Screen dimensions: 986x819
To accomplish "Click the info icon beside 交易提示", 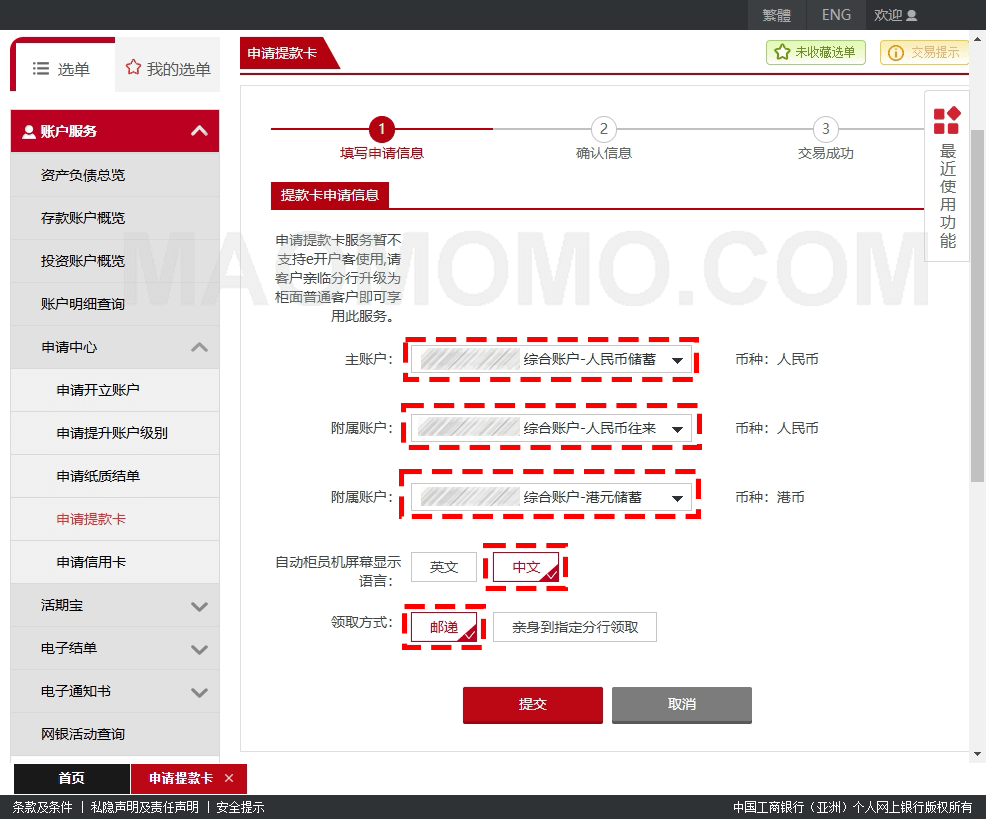I will (896, 53).
